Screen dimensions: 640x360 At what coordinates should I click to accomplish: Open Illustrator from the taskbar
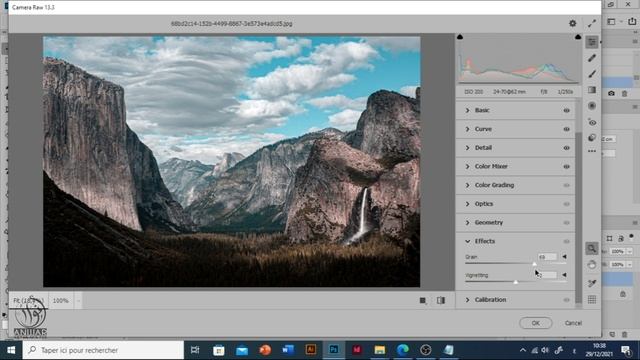pyautogui.click(x=311, y=350)
